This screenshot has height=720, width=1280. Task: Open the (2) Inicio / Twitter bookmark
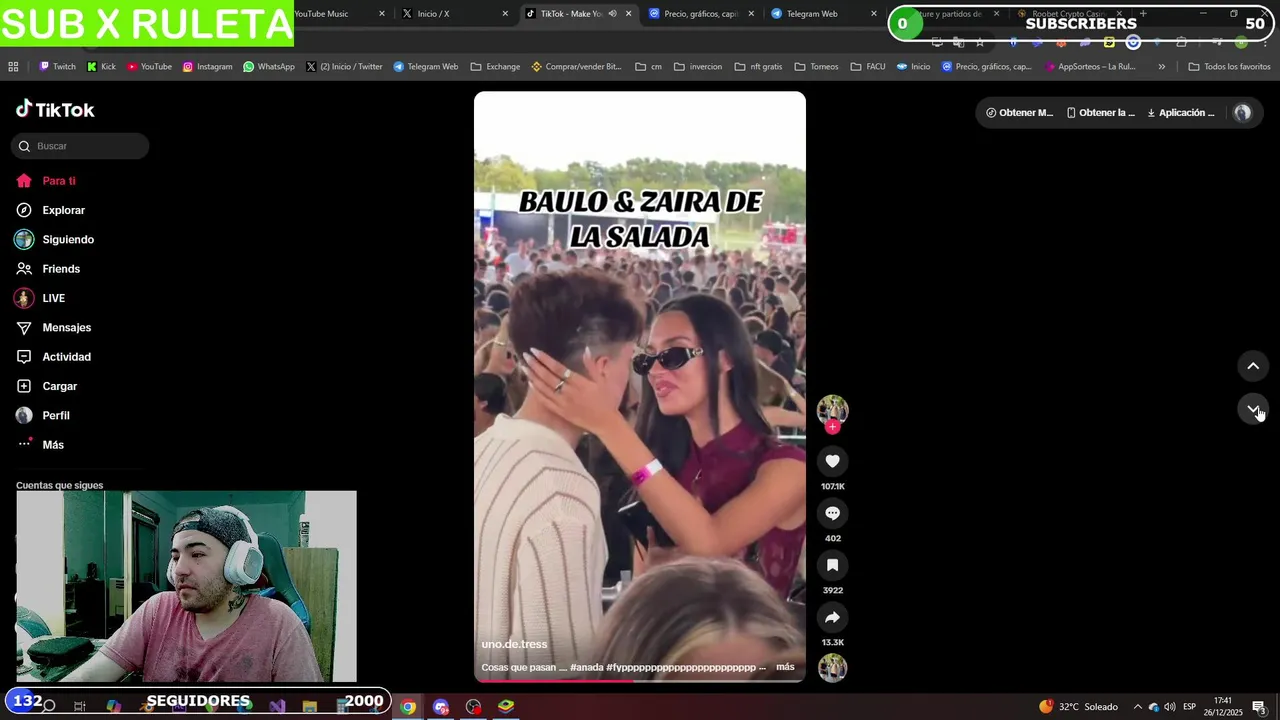(x=344, y=67)
